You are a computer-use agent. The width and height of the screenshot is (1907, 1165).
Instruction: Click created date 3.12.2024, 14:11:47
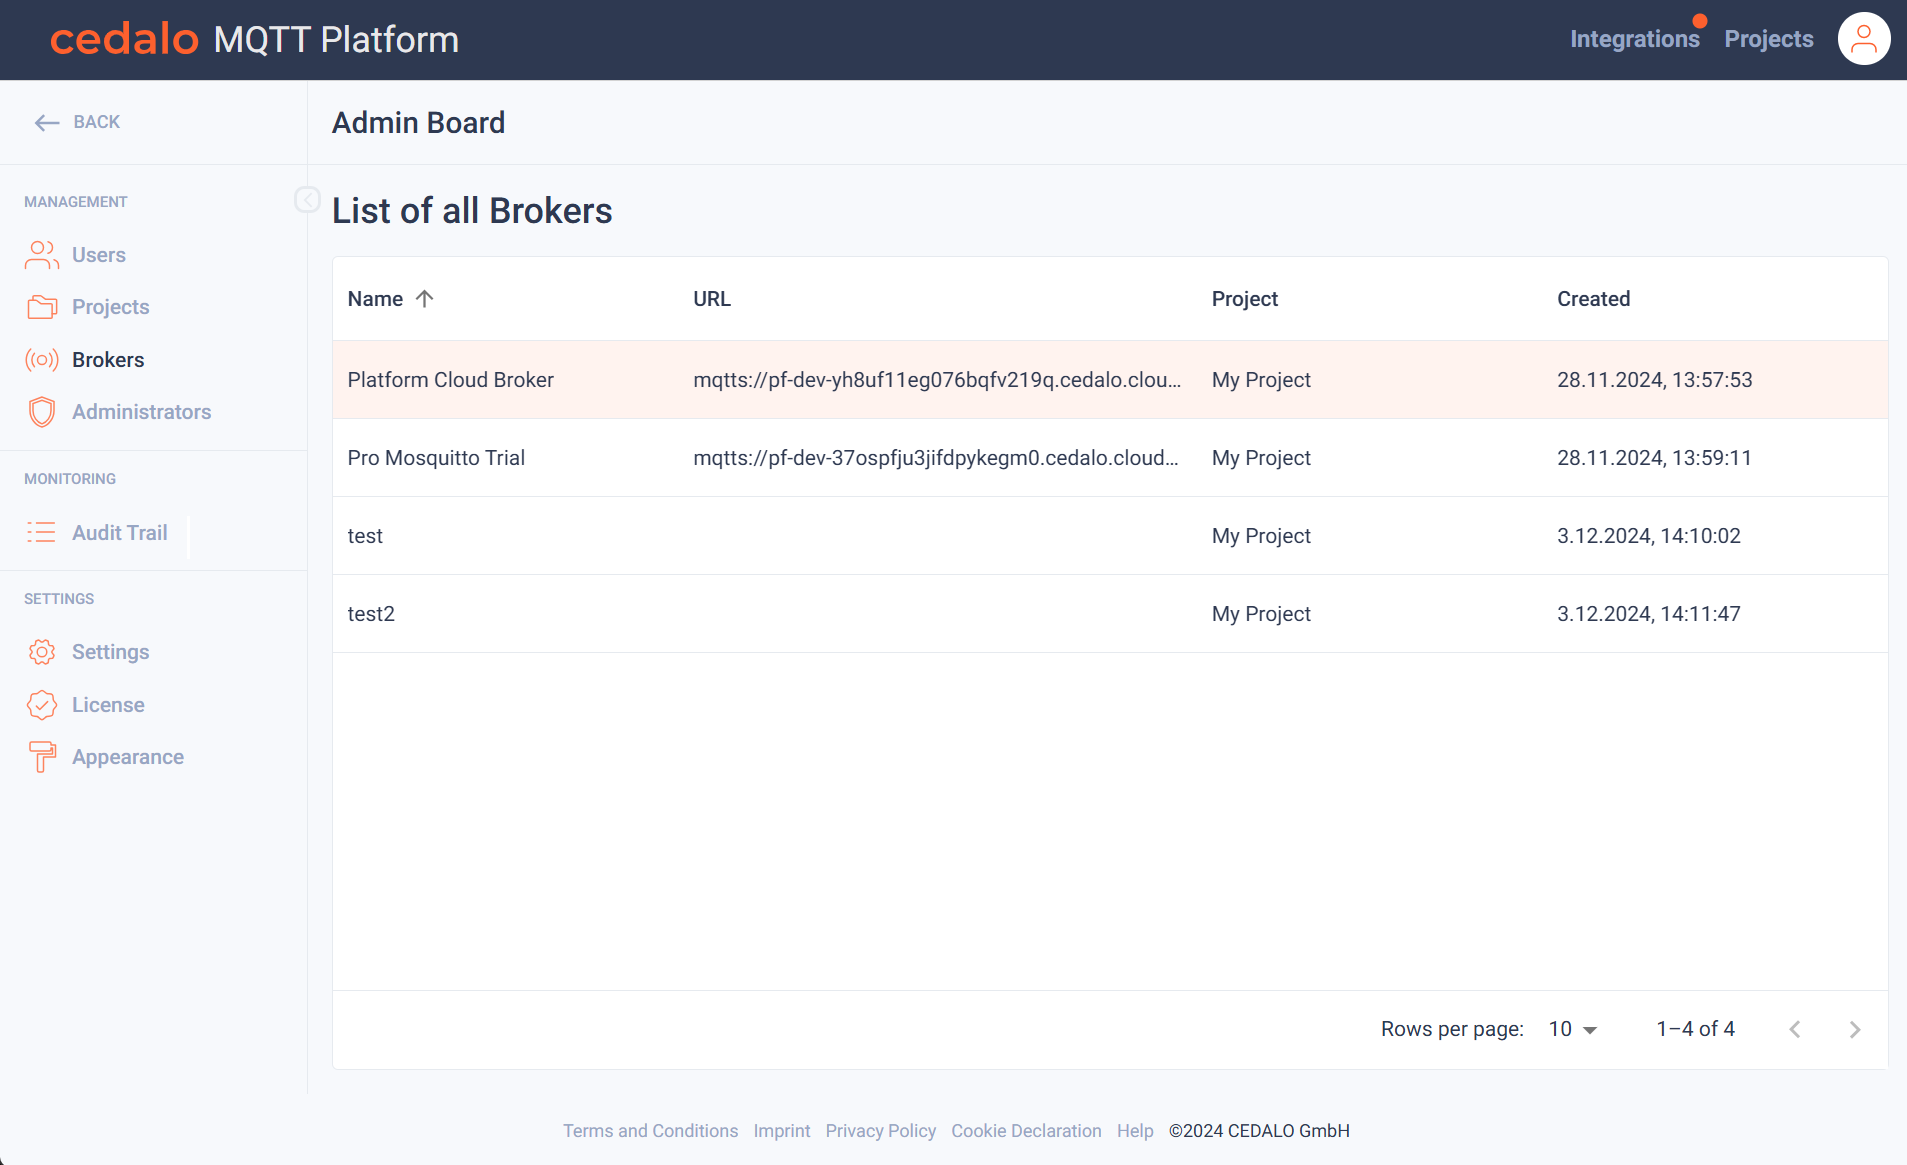1648,614
